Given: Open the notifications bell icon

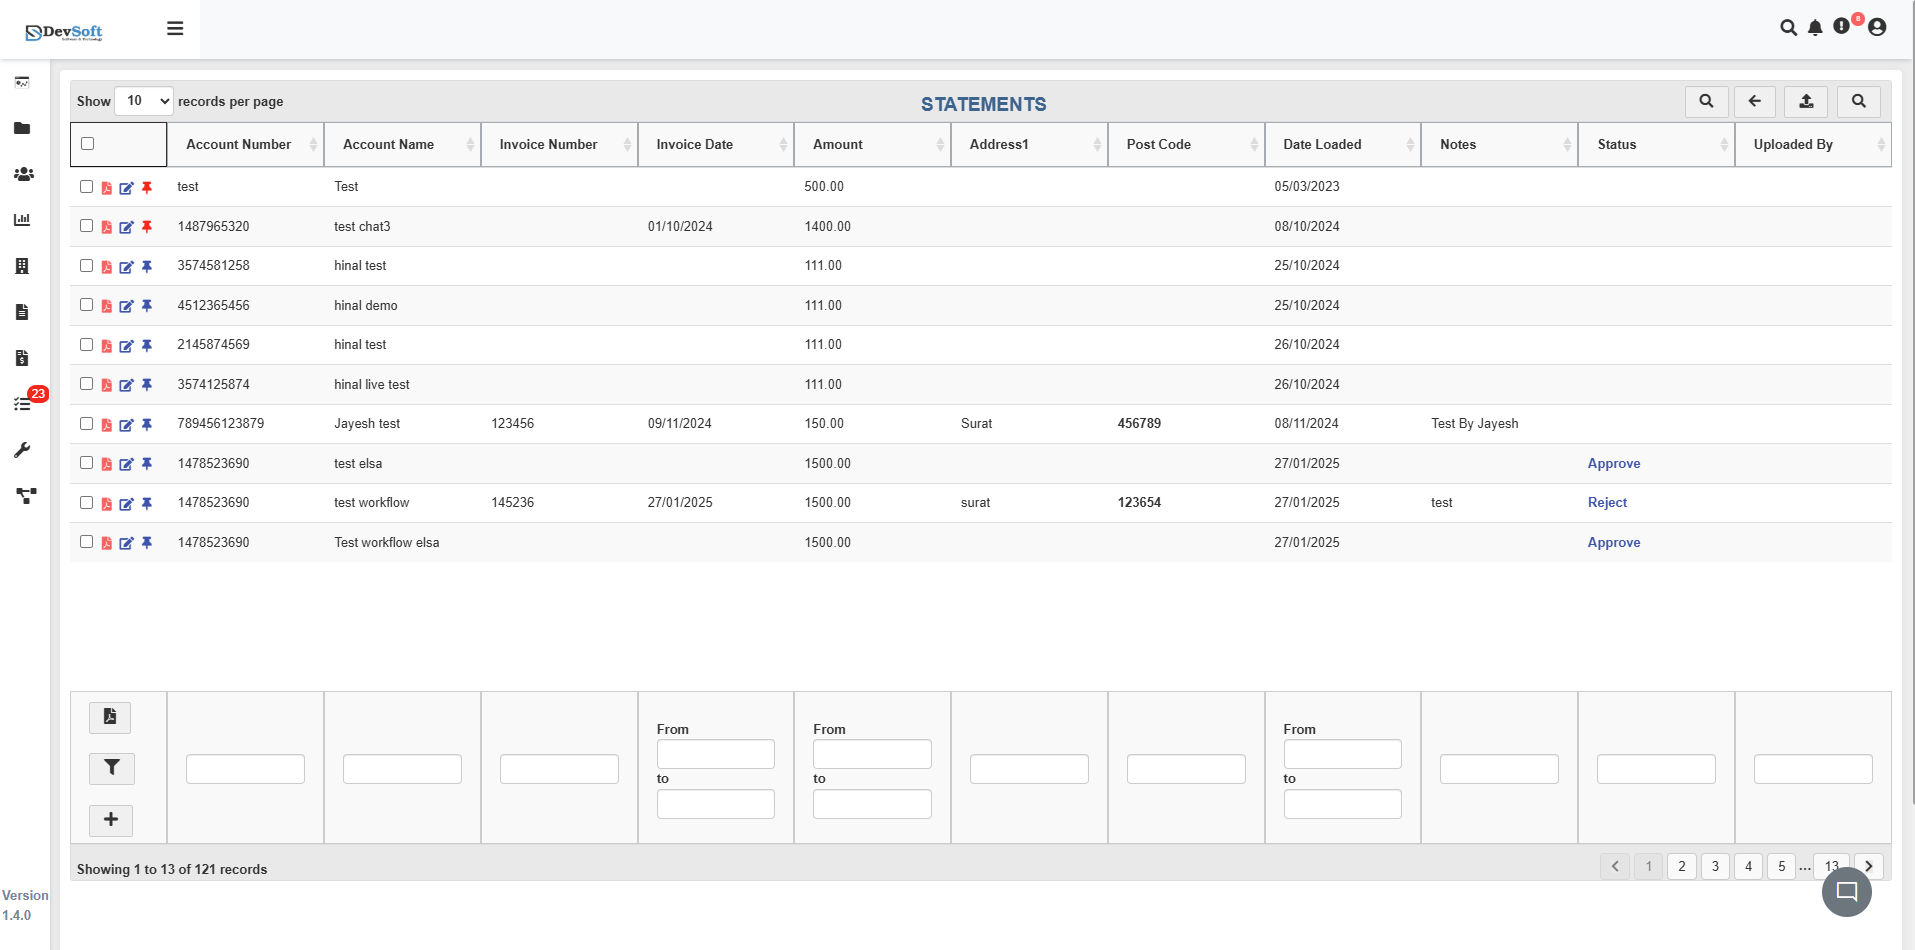Looking at the screenshot, I should click(1816, 28).
